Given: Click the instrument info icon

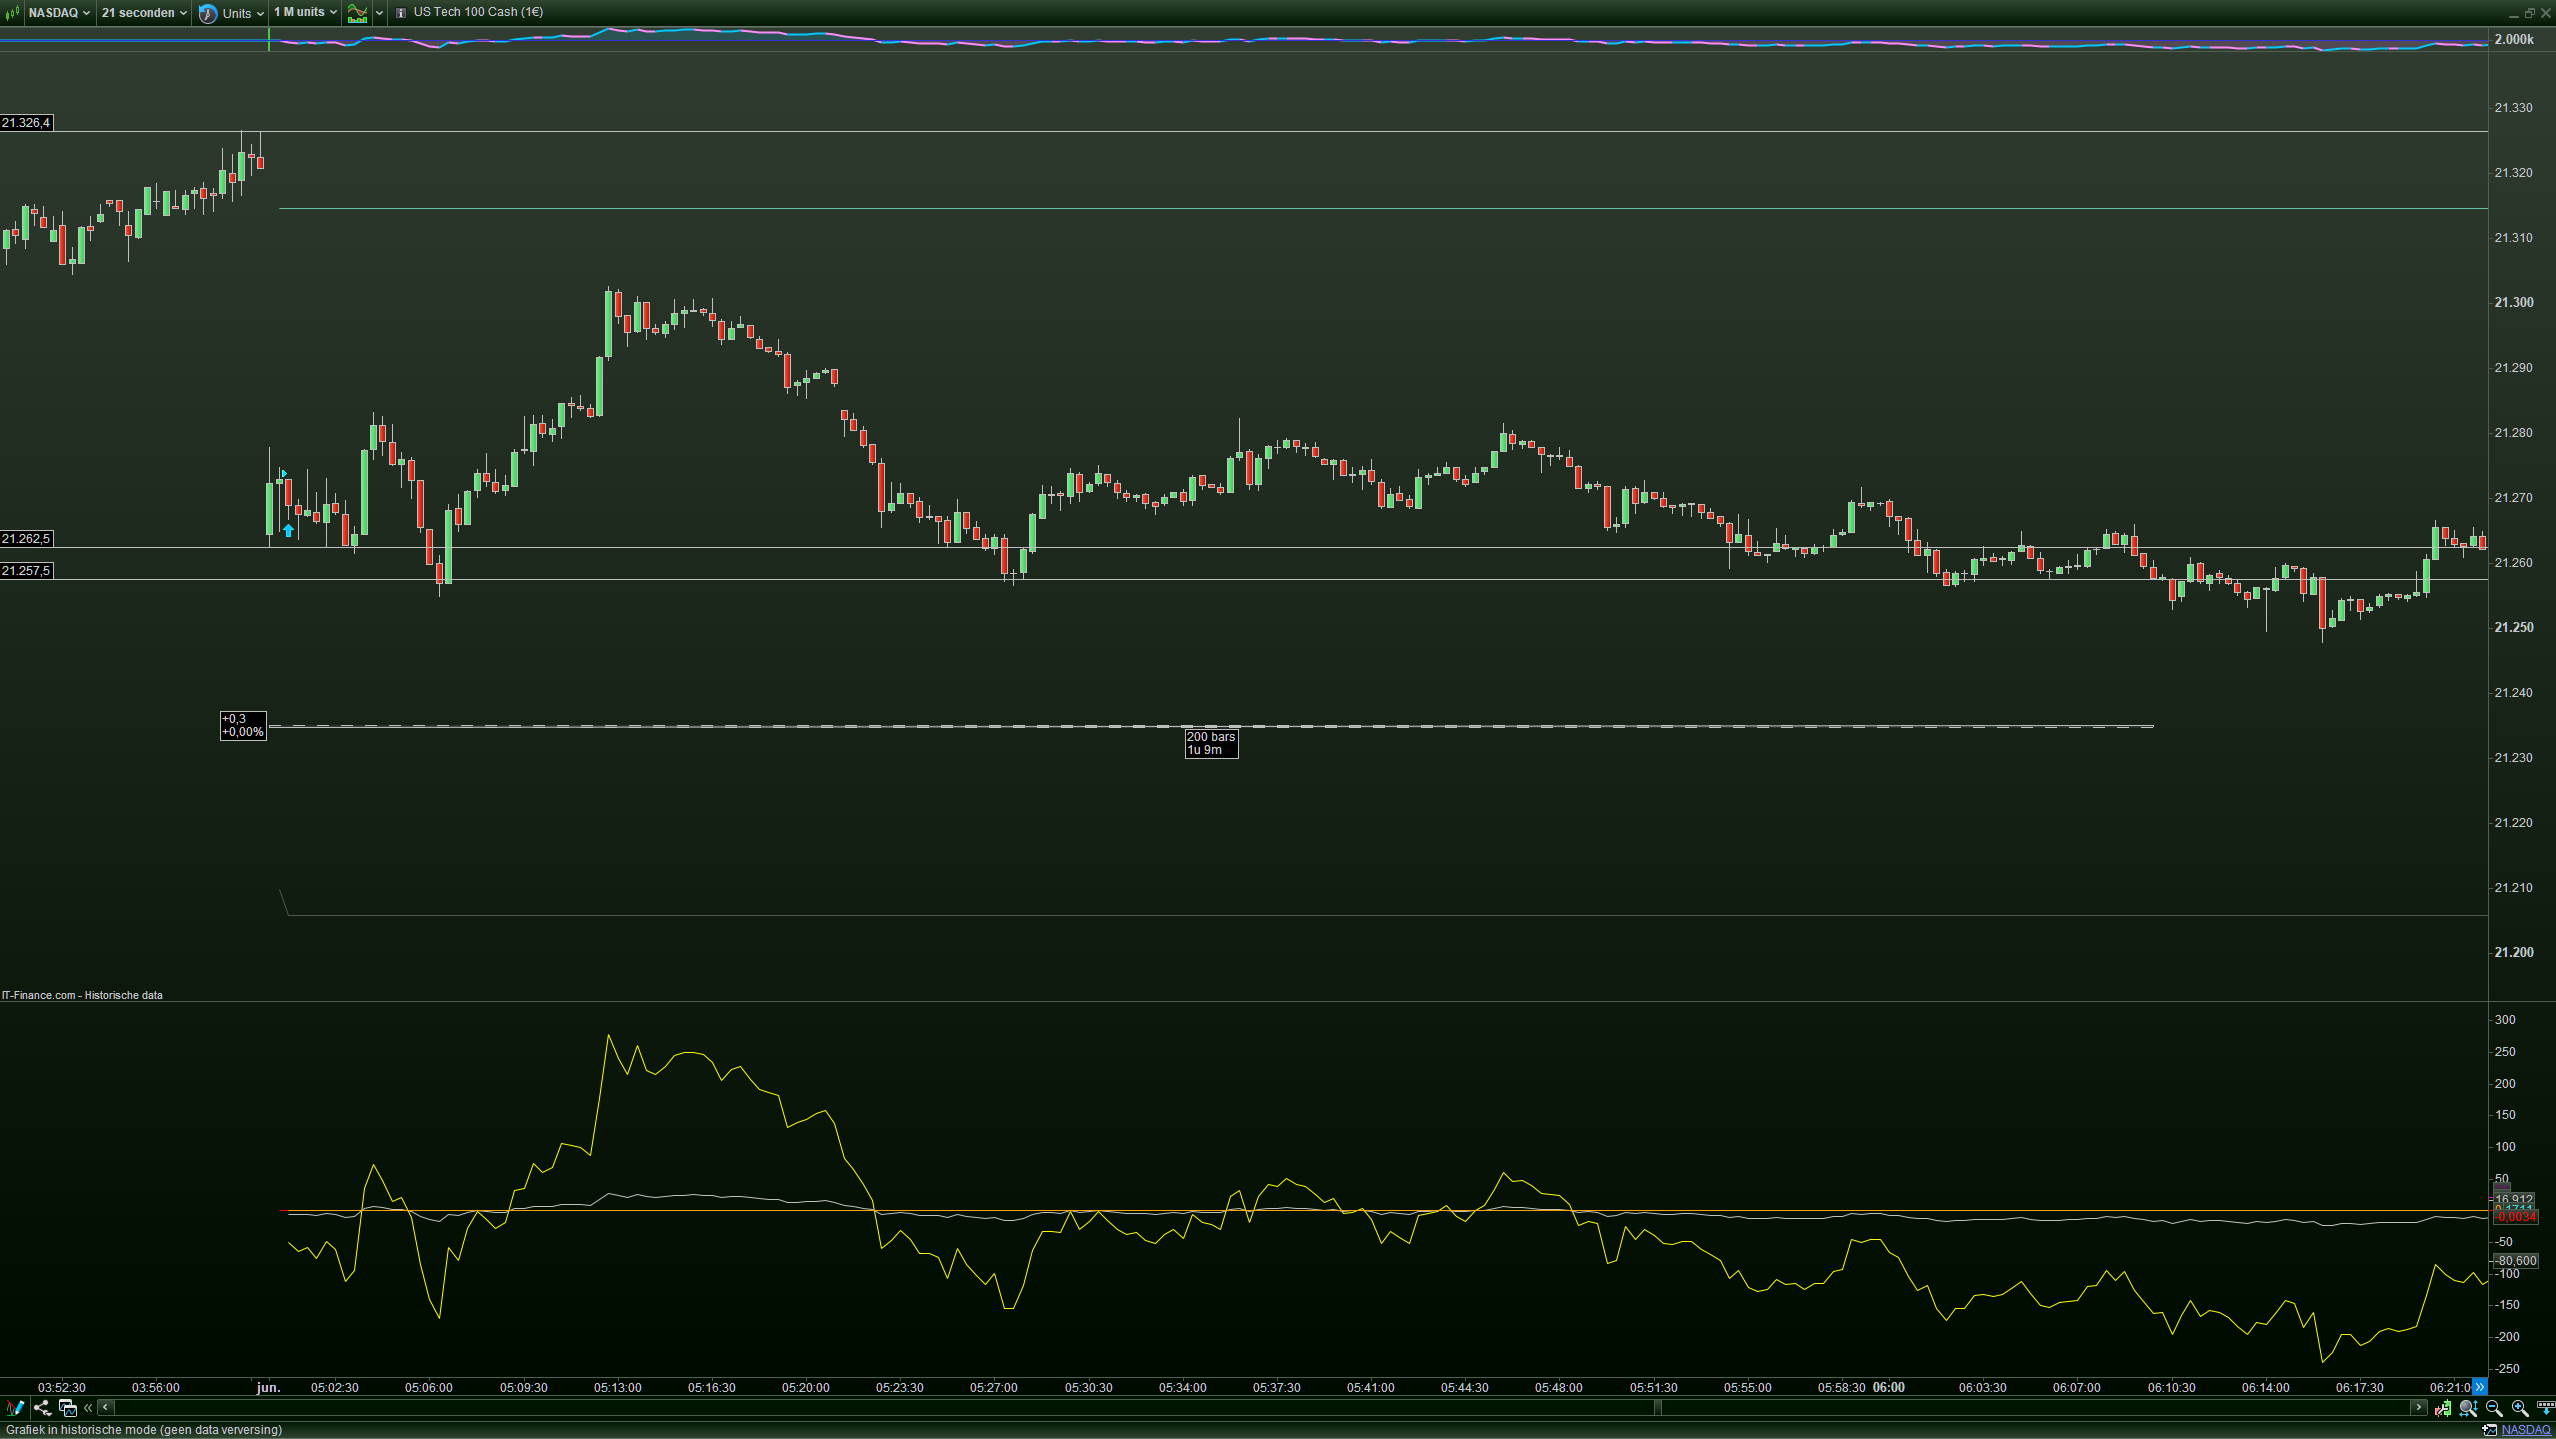Looking at the screenshot, I should (x=401, y=13).
